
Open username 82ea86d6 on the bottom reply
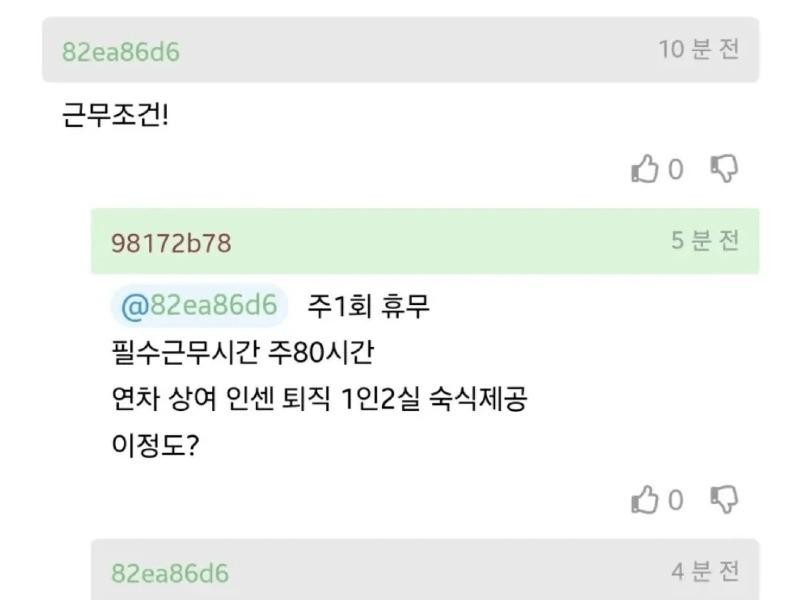pos(170,573)
